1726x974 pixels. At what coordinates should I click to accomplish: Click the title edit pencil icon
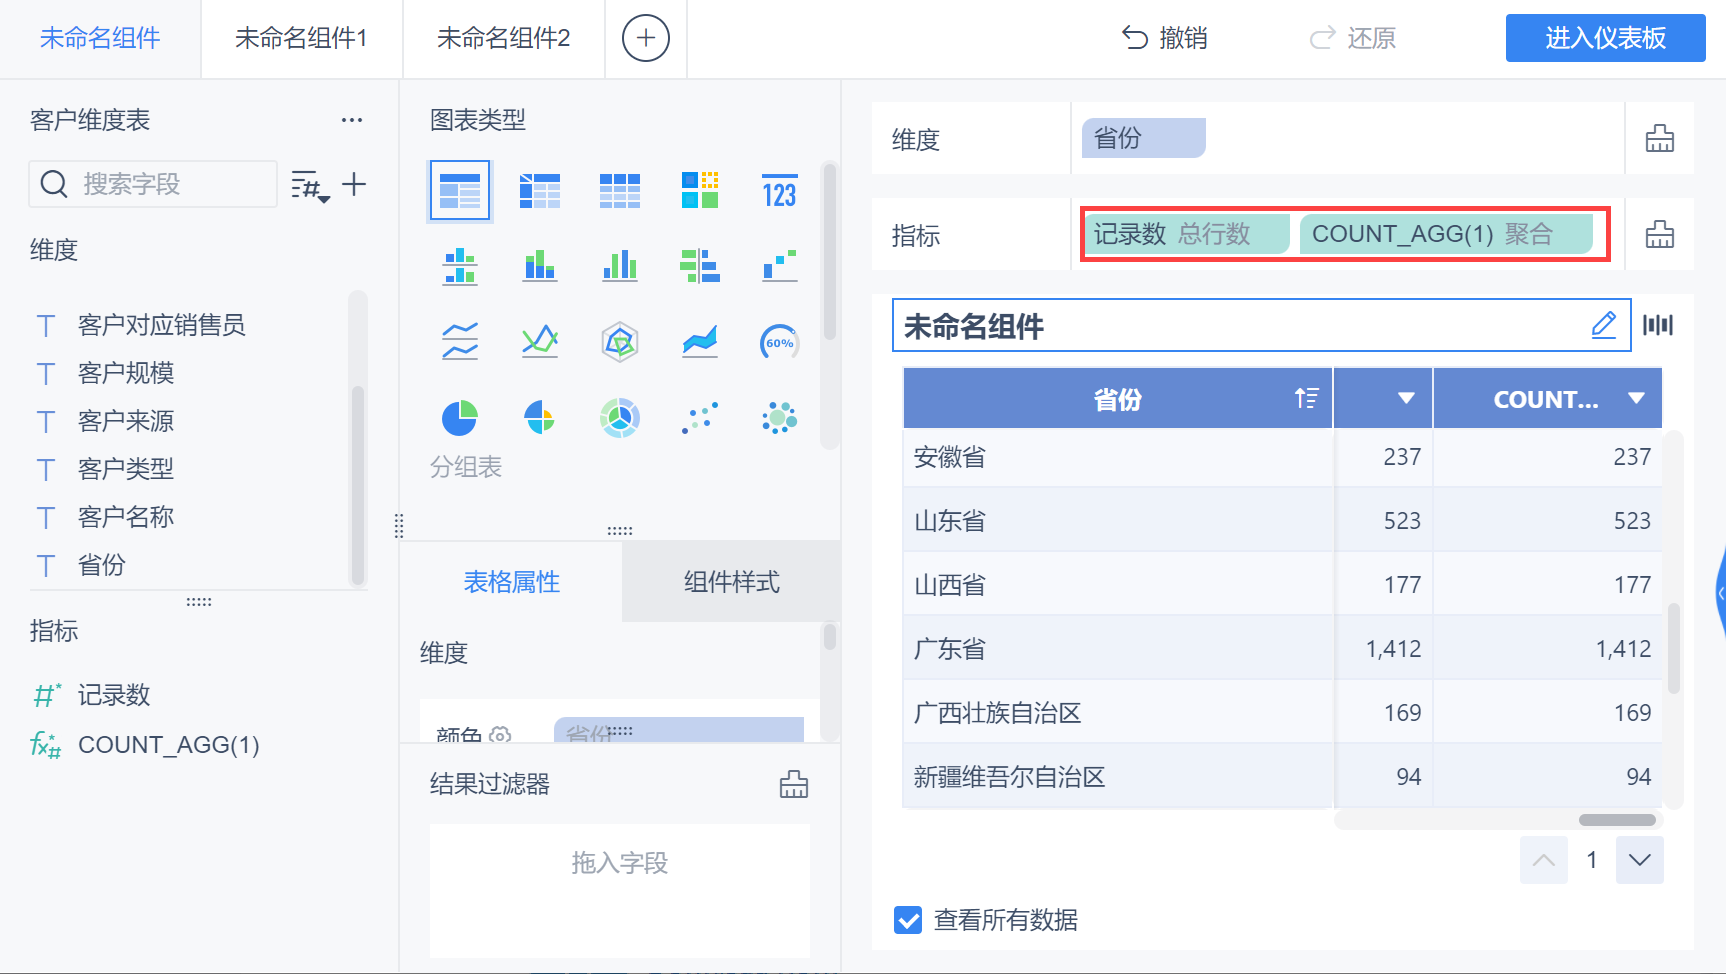coord(1603,325)
